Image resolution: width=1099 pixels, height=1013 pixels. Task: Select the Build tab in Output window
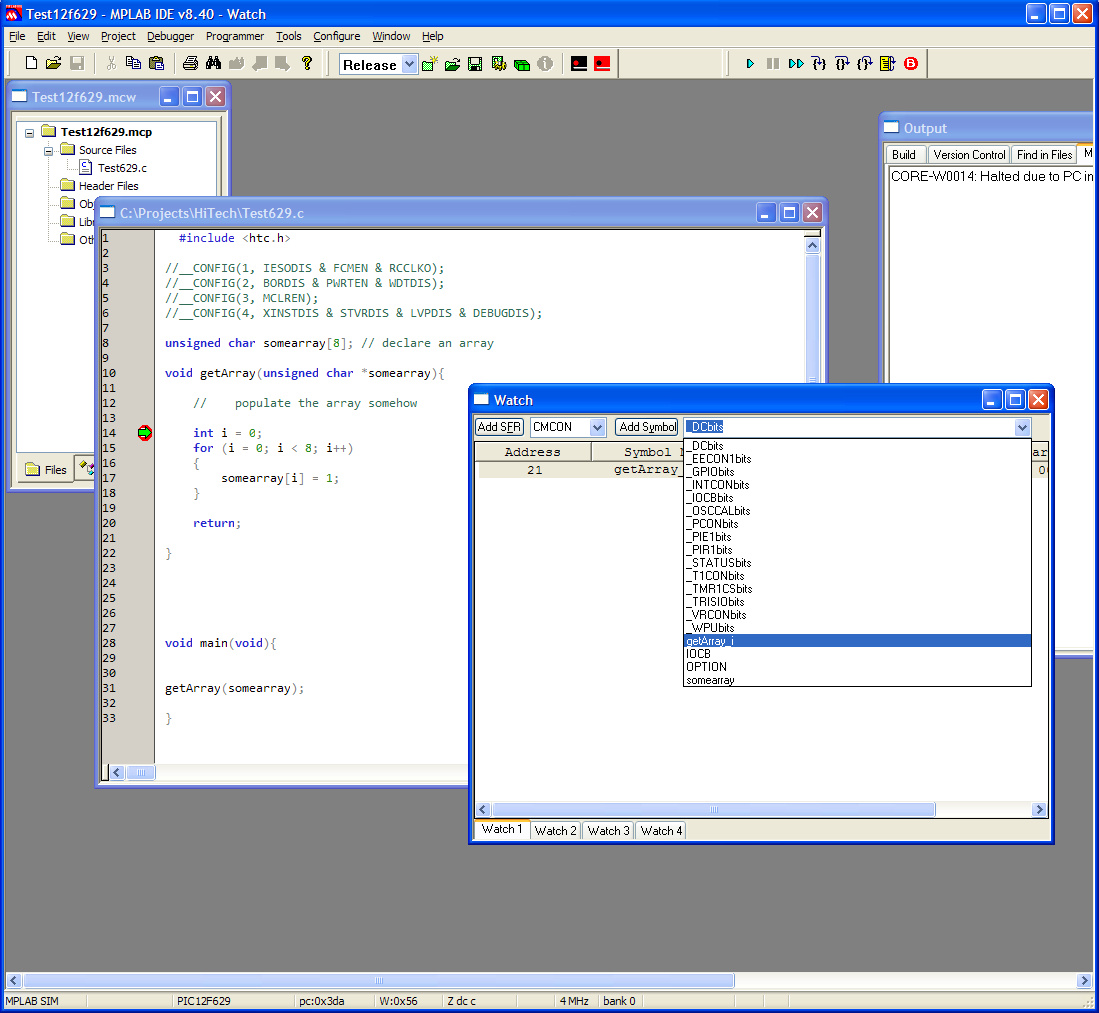pyautogui.click(x=903, y=155)
